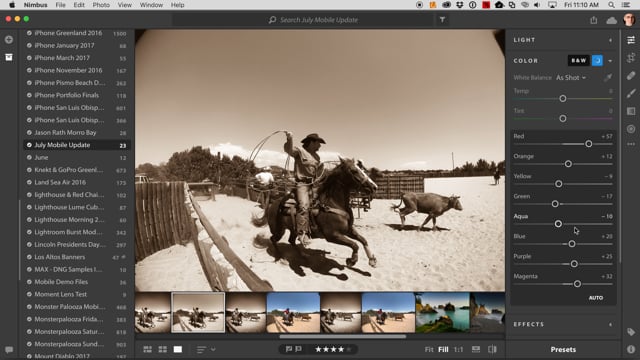Set zoom to Fill
640x360 pixels.
(x=443, y=349)
